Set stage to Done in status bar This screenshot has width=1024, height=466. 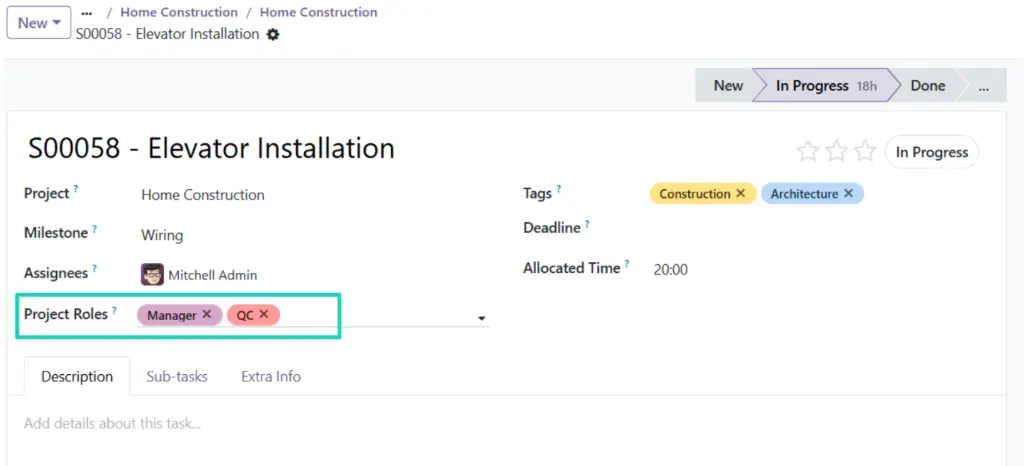(928, 85)
